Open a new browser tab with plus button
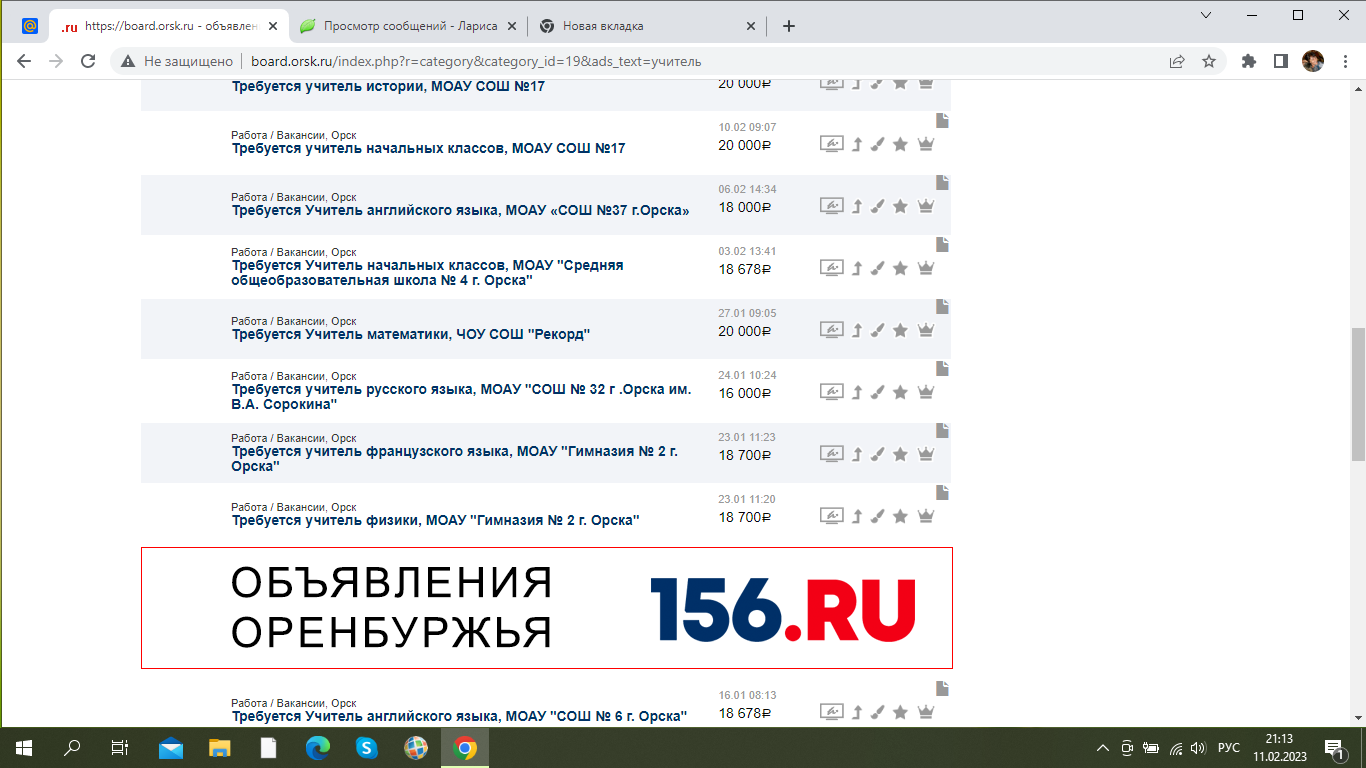This screenshot has height=768, width=1366. point(789,26)
